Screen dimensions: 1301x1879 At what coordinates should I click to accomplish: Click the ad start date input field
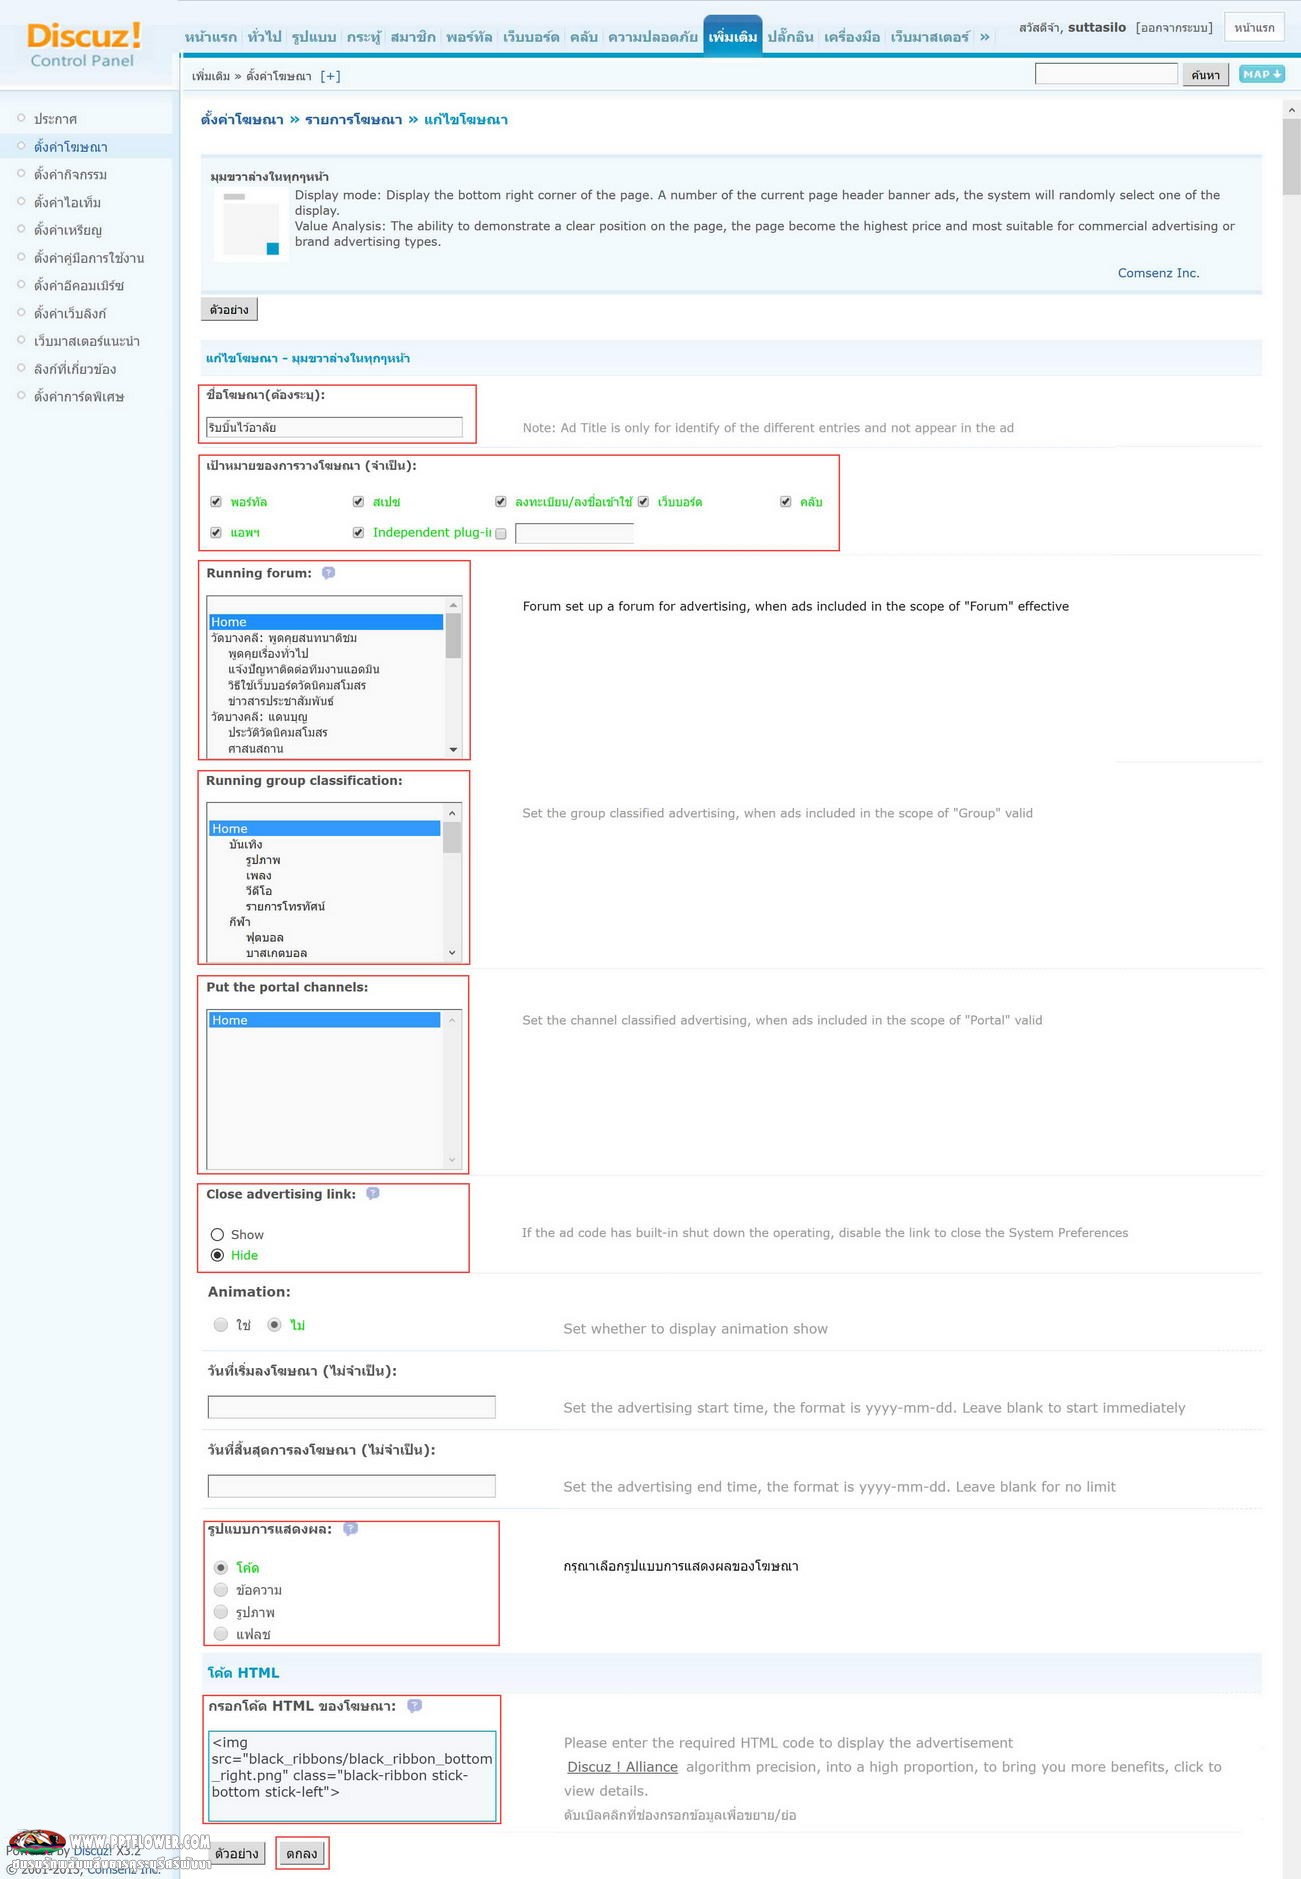pyautogui.click(x=351, y=1407)
